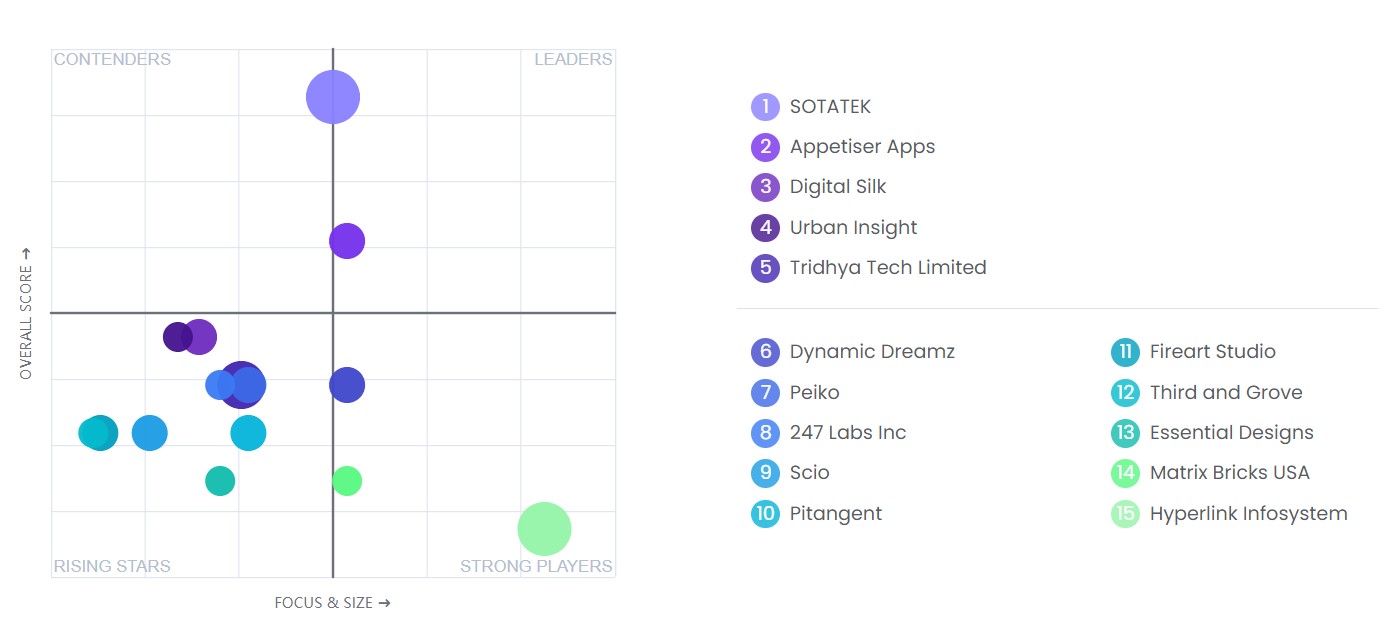Open the 247 Labs Inc link
Viewport: 1379px width, 631px height.
(x=848, y=433)
